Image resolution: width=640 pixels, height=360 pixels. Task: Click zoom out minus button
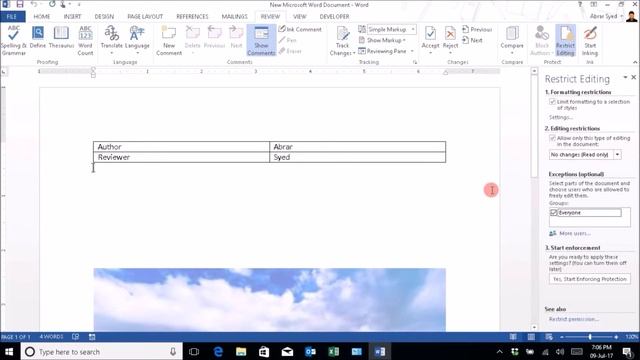[x=562, y=337]
